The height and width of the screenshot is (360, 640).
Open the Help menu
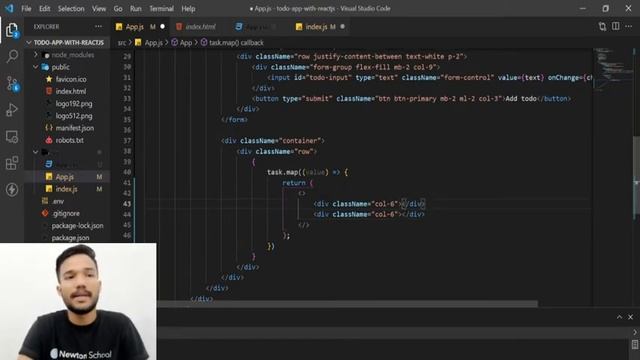[x=188, y=9]
